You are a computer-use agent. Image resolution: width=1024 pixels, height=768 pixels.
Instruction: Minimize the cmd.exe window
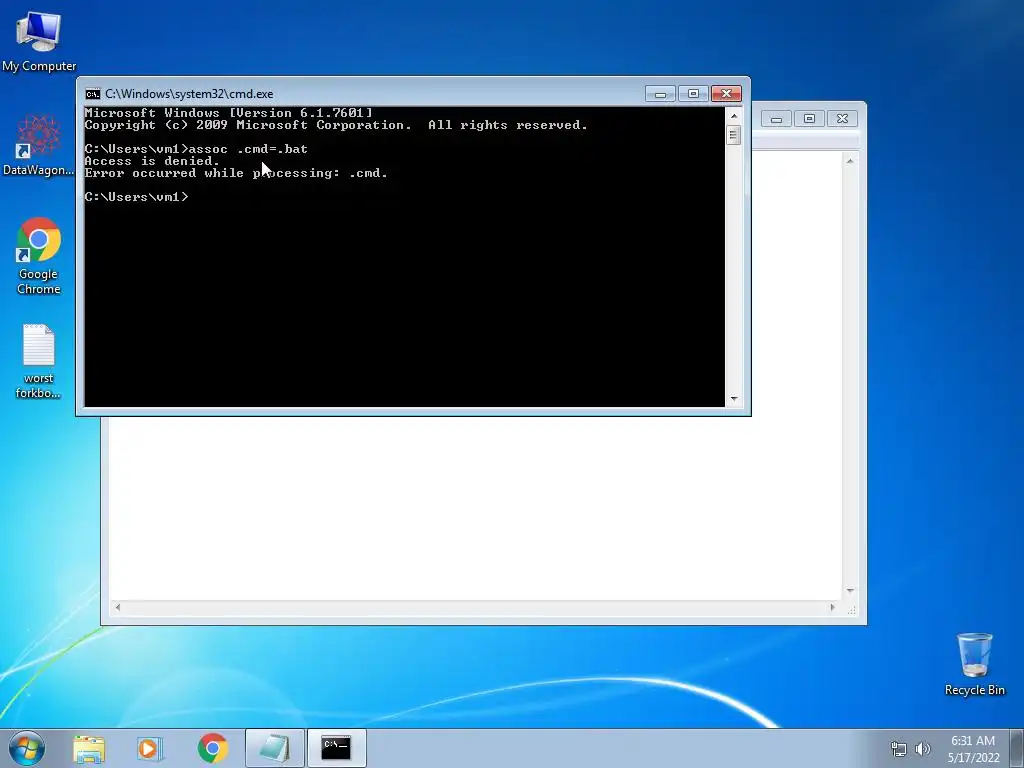pyautogui.click(x=660, y=94)
